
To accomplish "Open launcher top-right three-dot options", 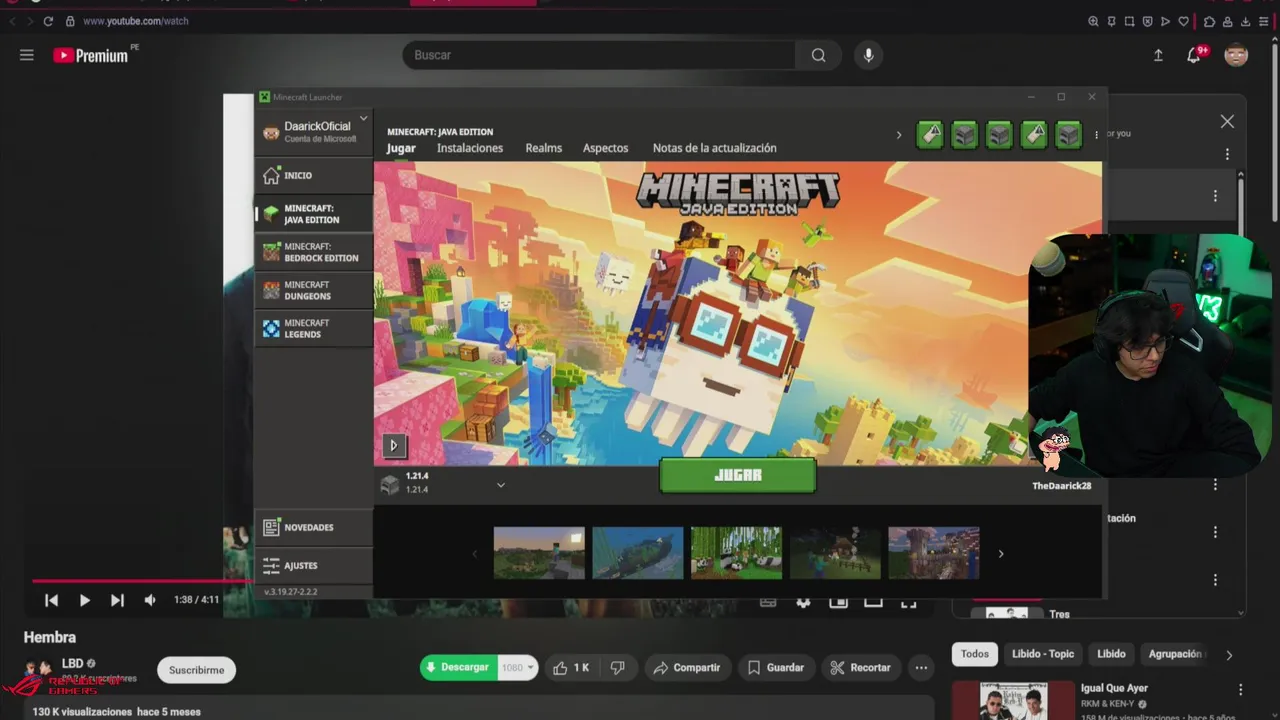I will point(1096,135).
